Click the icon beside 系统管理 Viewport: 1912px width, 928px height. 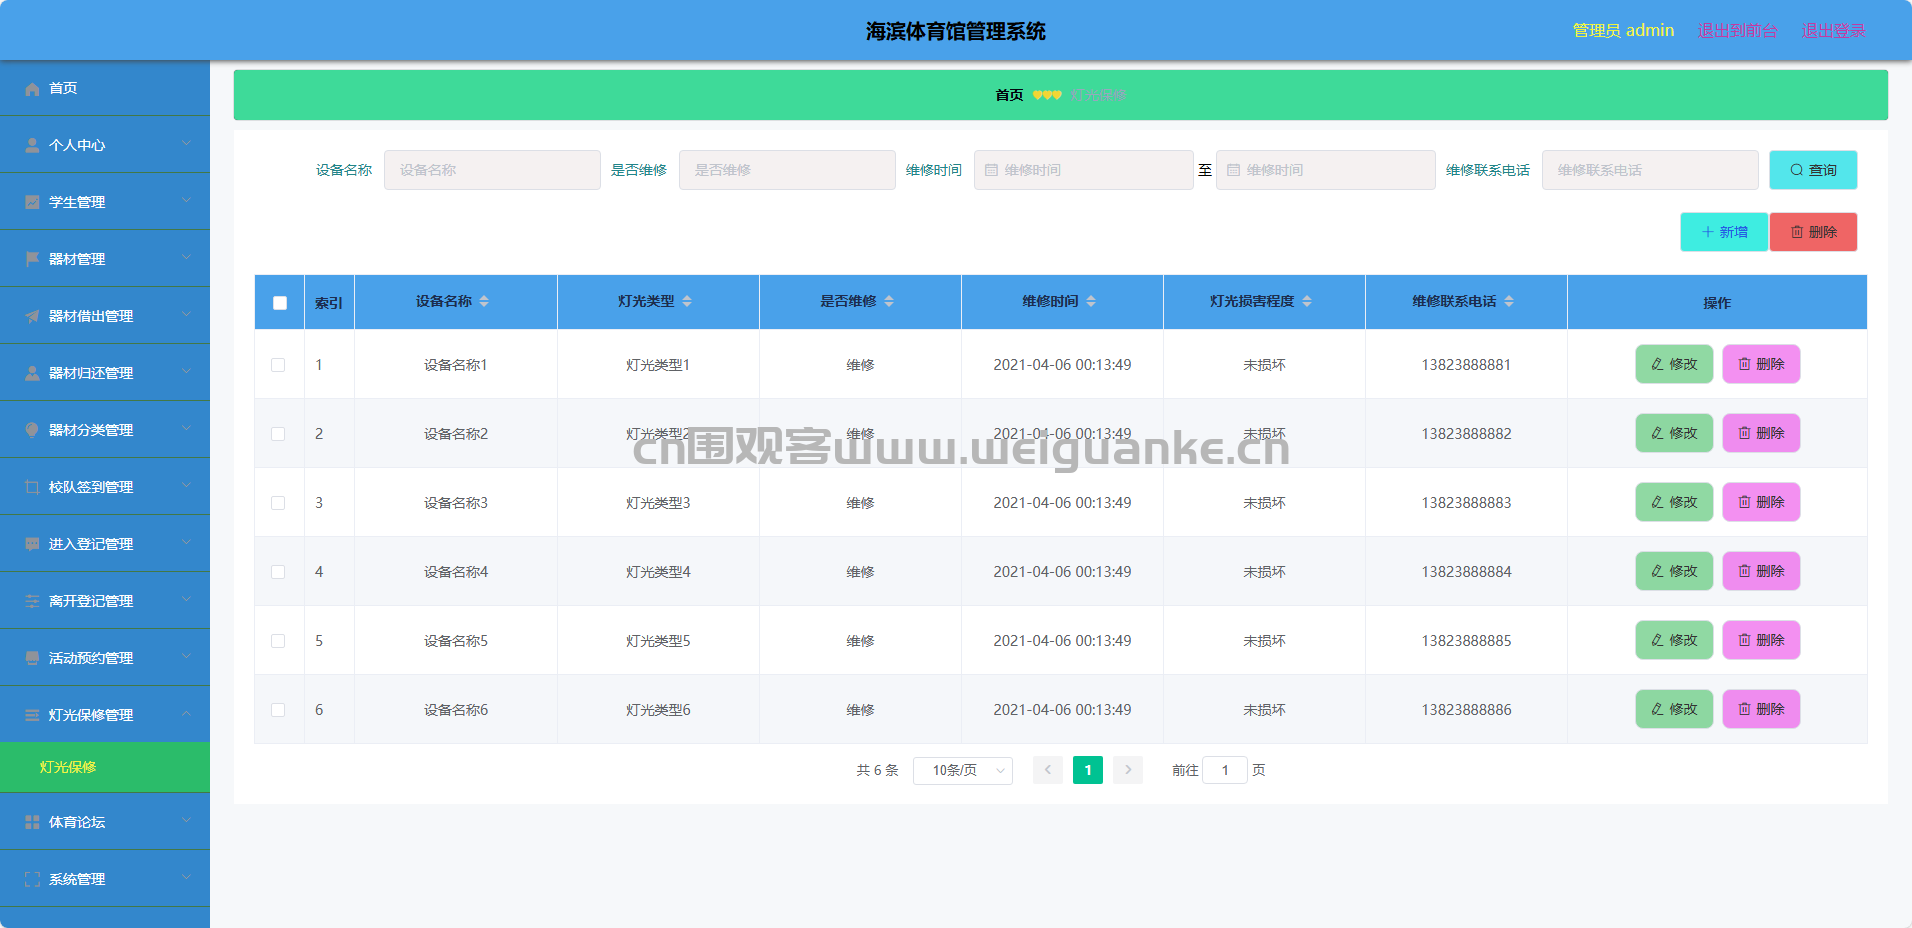(x=32, y=880)
